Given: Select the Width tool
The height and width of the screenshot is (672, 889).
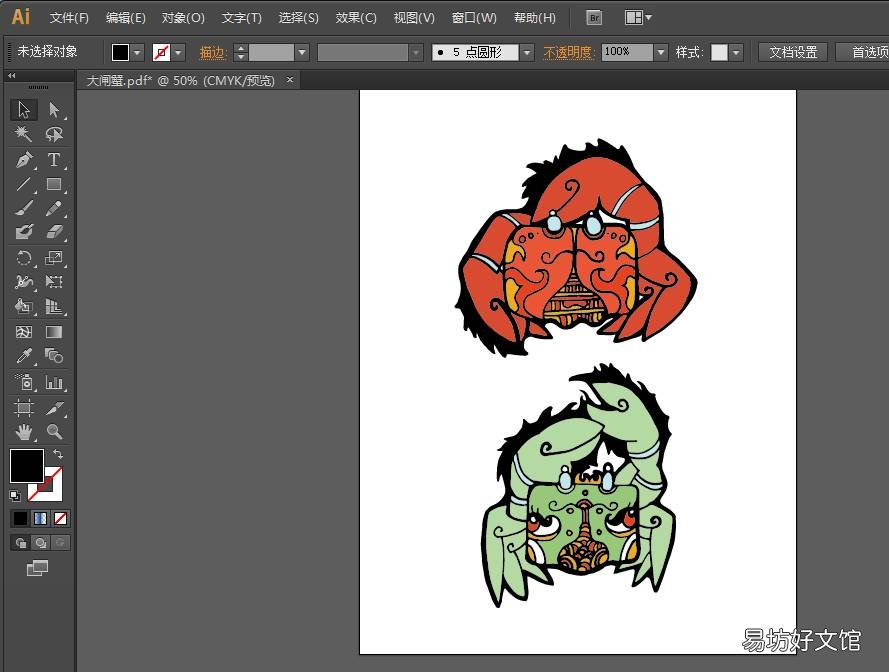Looking at the screenshot, I should click(x=24, y=282).
